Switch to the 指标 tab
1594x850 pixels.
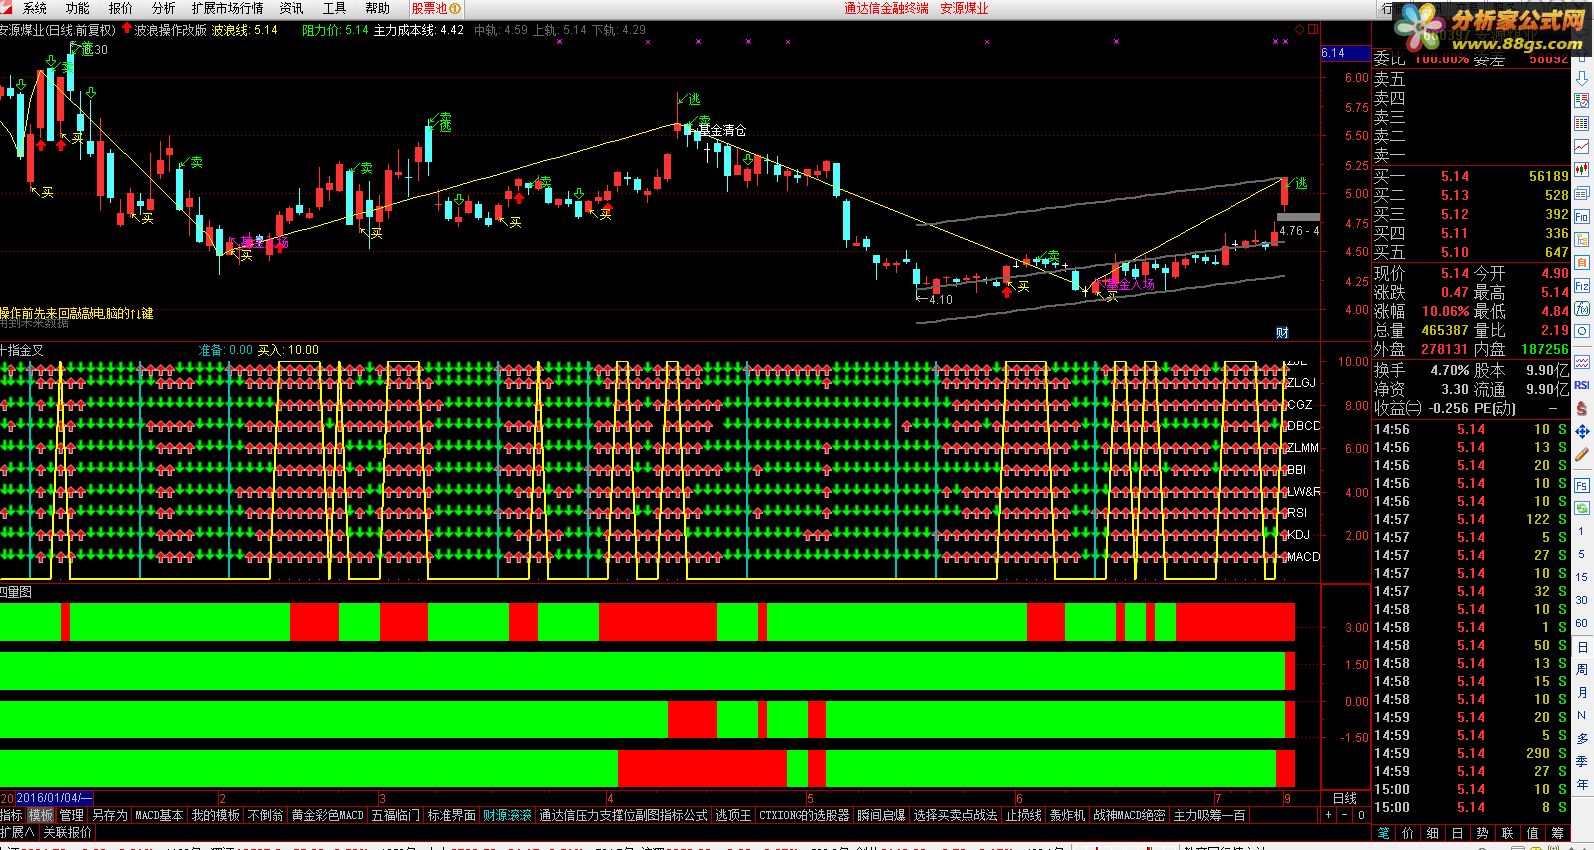point(11,815)
